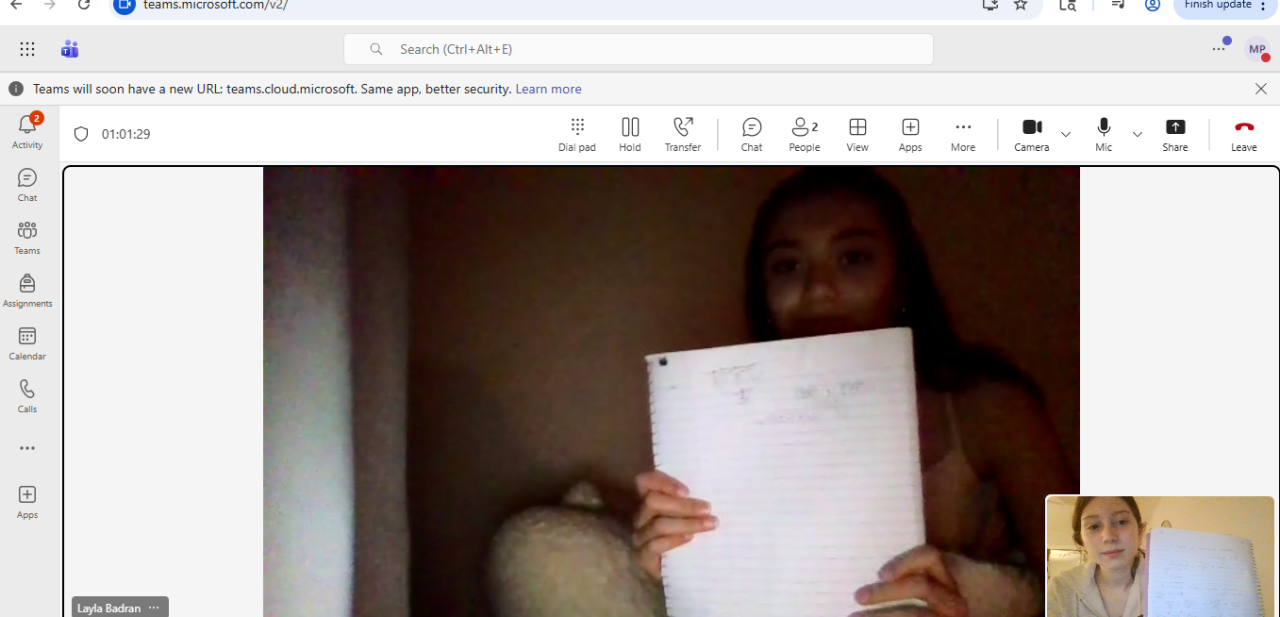
Task: Click the Teams search box
Action: 638,49
